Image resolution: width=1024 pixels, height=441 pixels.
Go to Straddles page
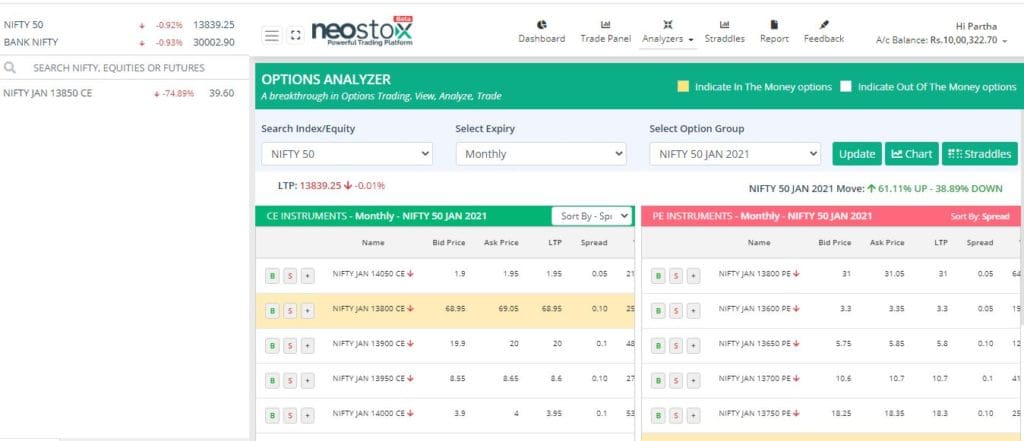tap(724, 31)
